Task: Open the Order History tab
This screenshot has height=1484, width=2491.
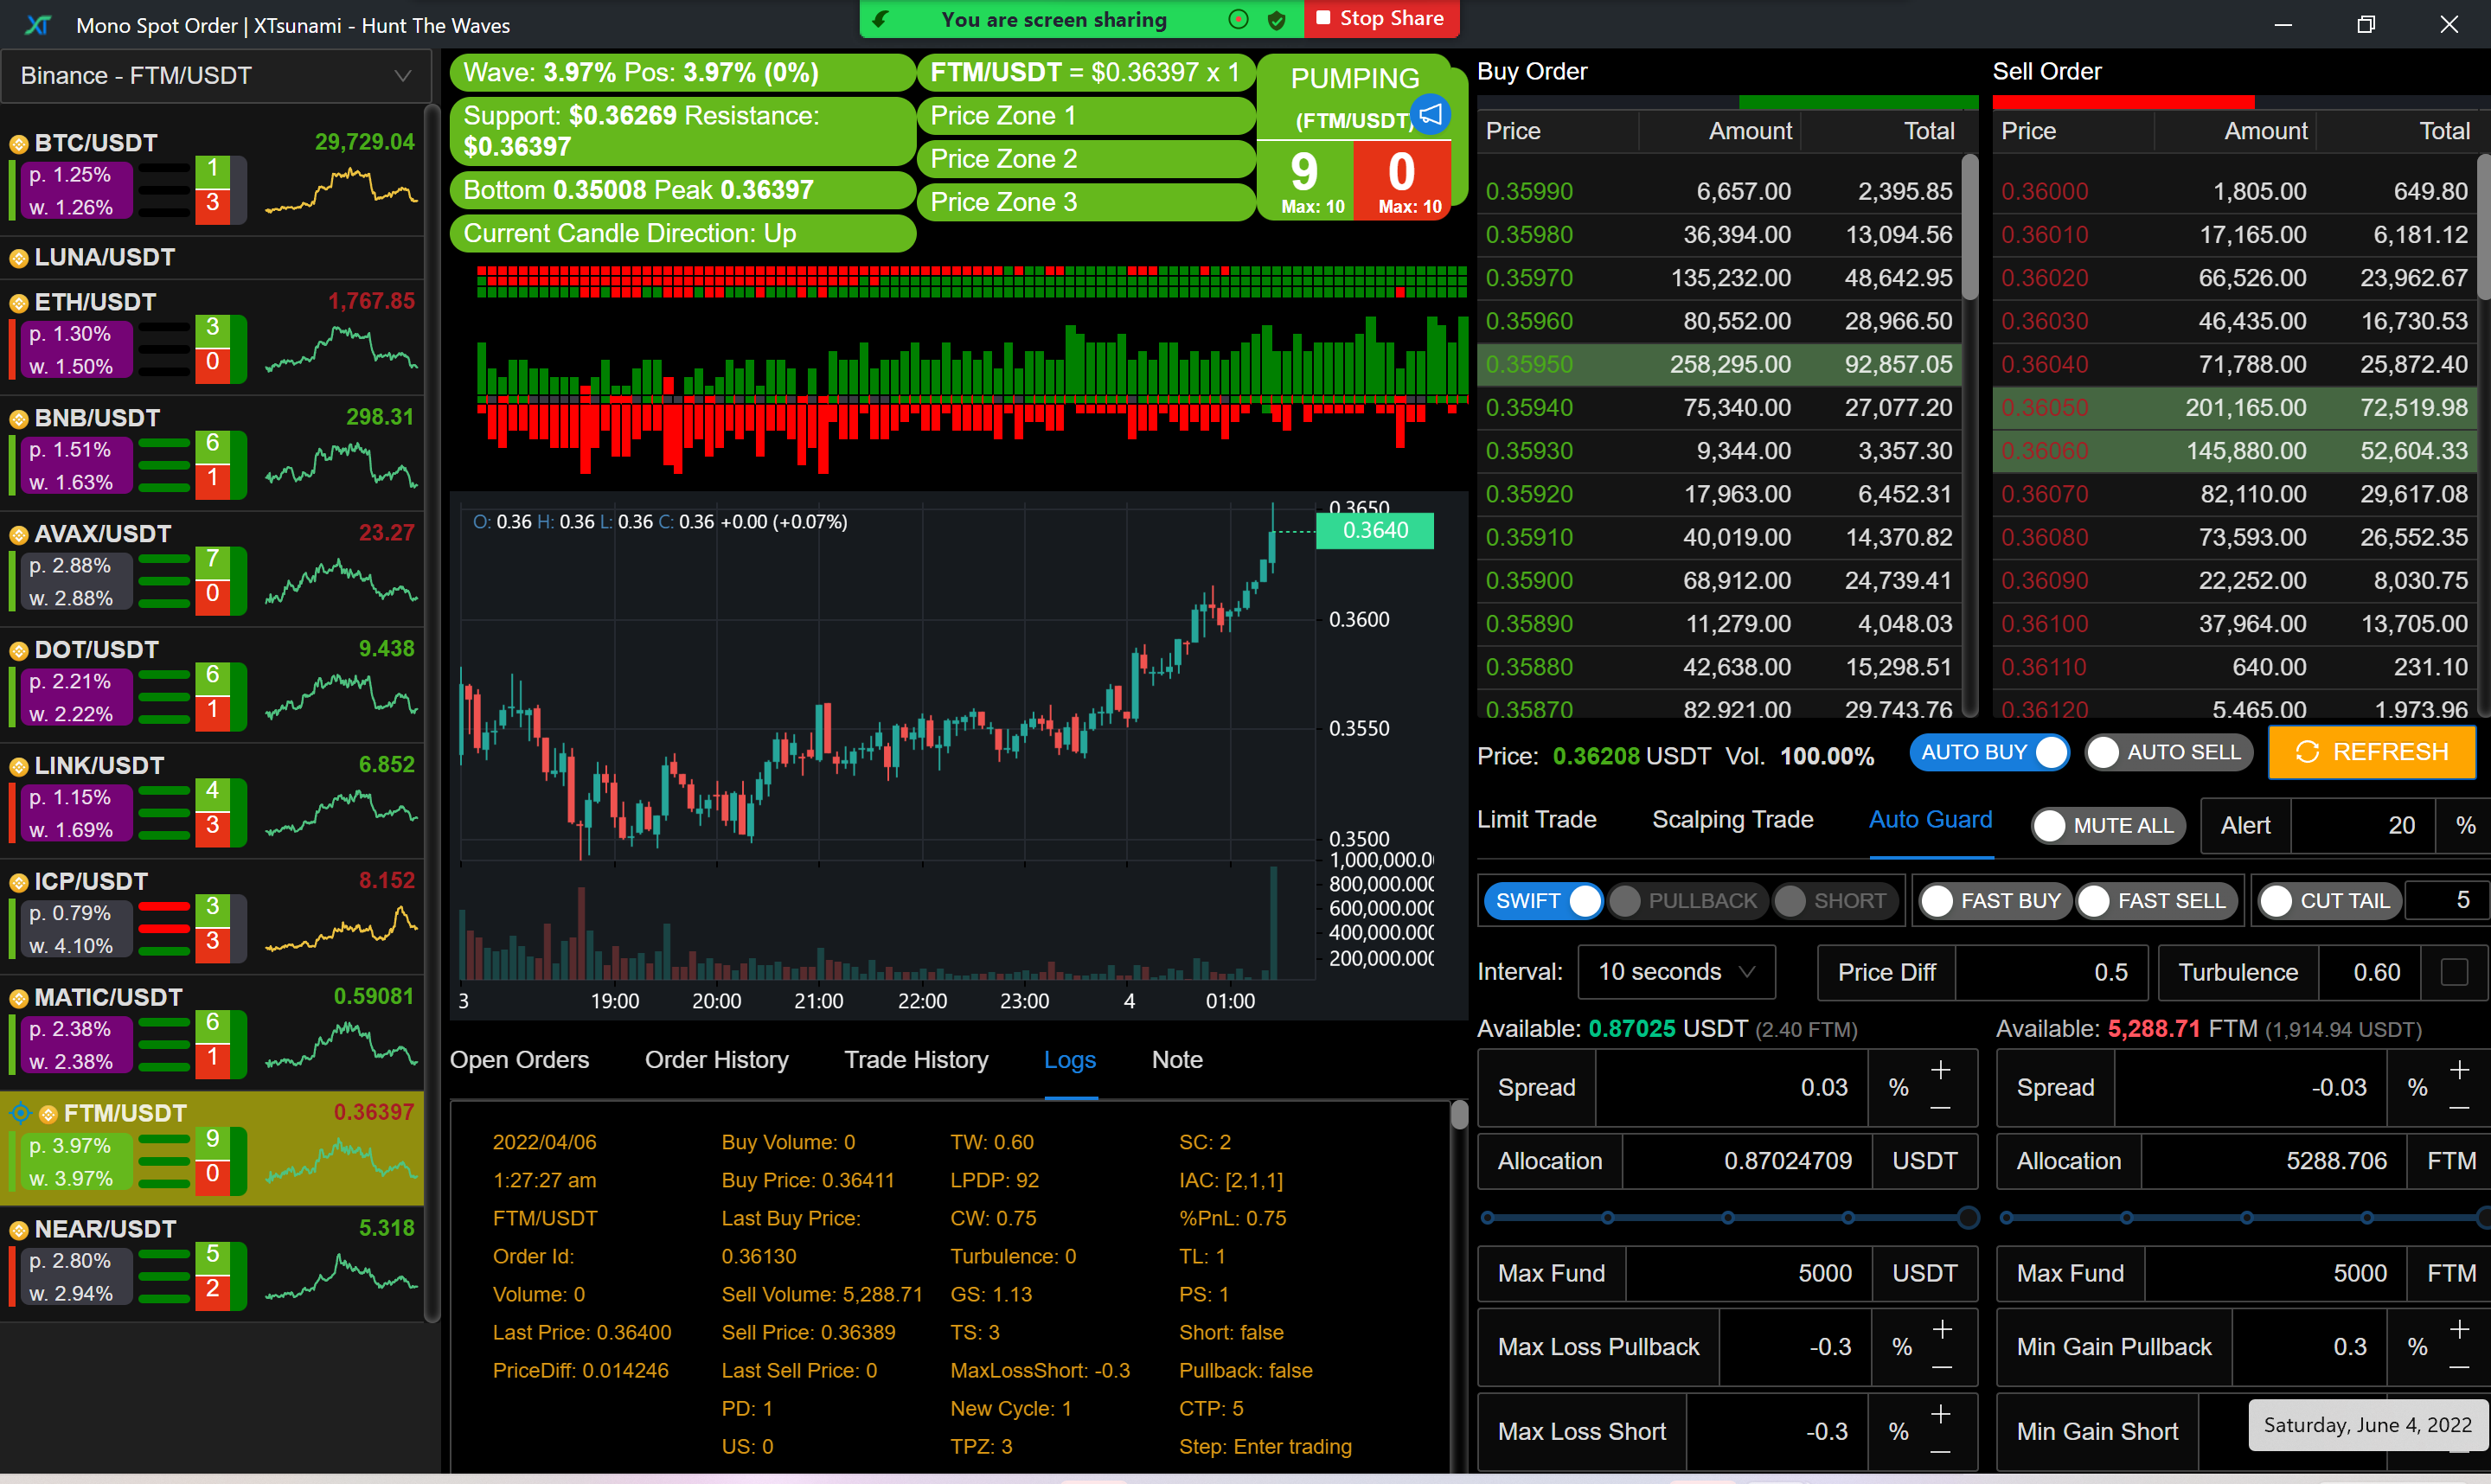Action: click(x=716, y=1060)
